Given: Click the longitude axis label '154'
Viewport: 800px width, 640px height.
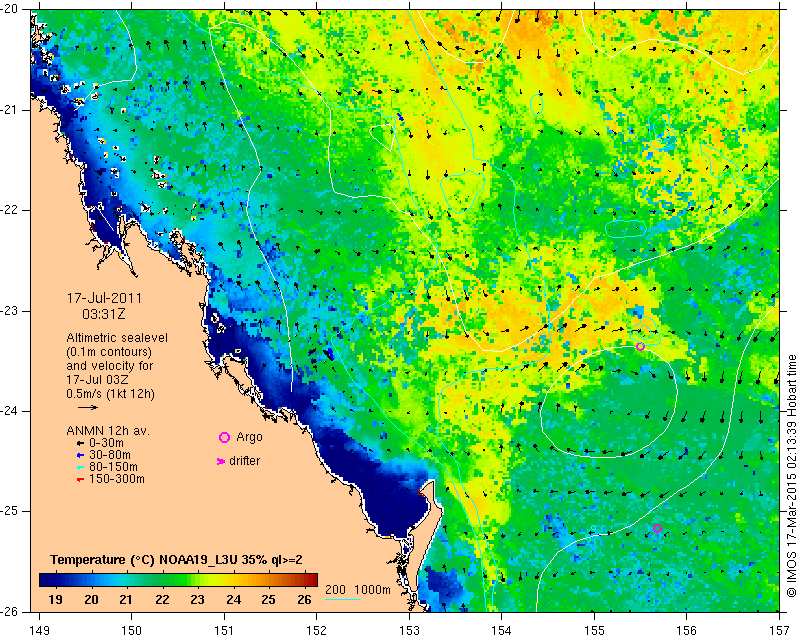Looking at the screenshot, I should coord(502,631).
